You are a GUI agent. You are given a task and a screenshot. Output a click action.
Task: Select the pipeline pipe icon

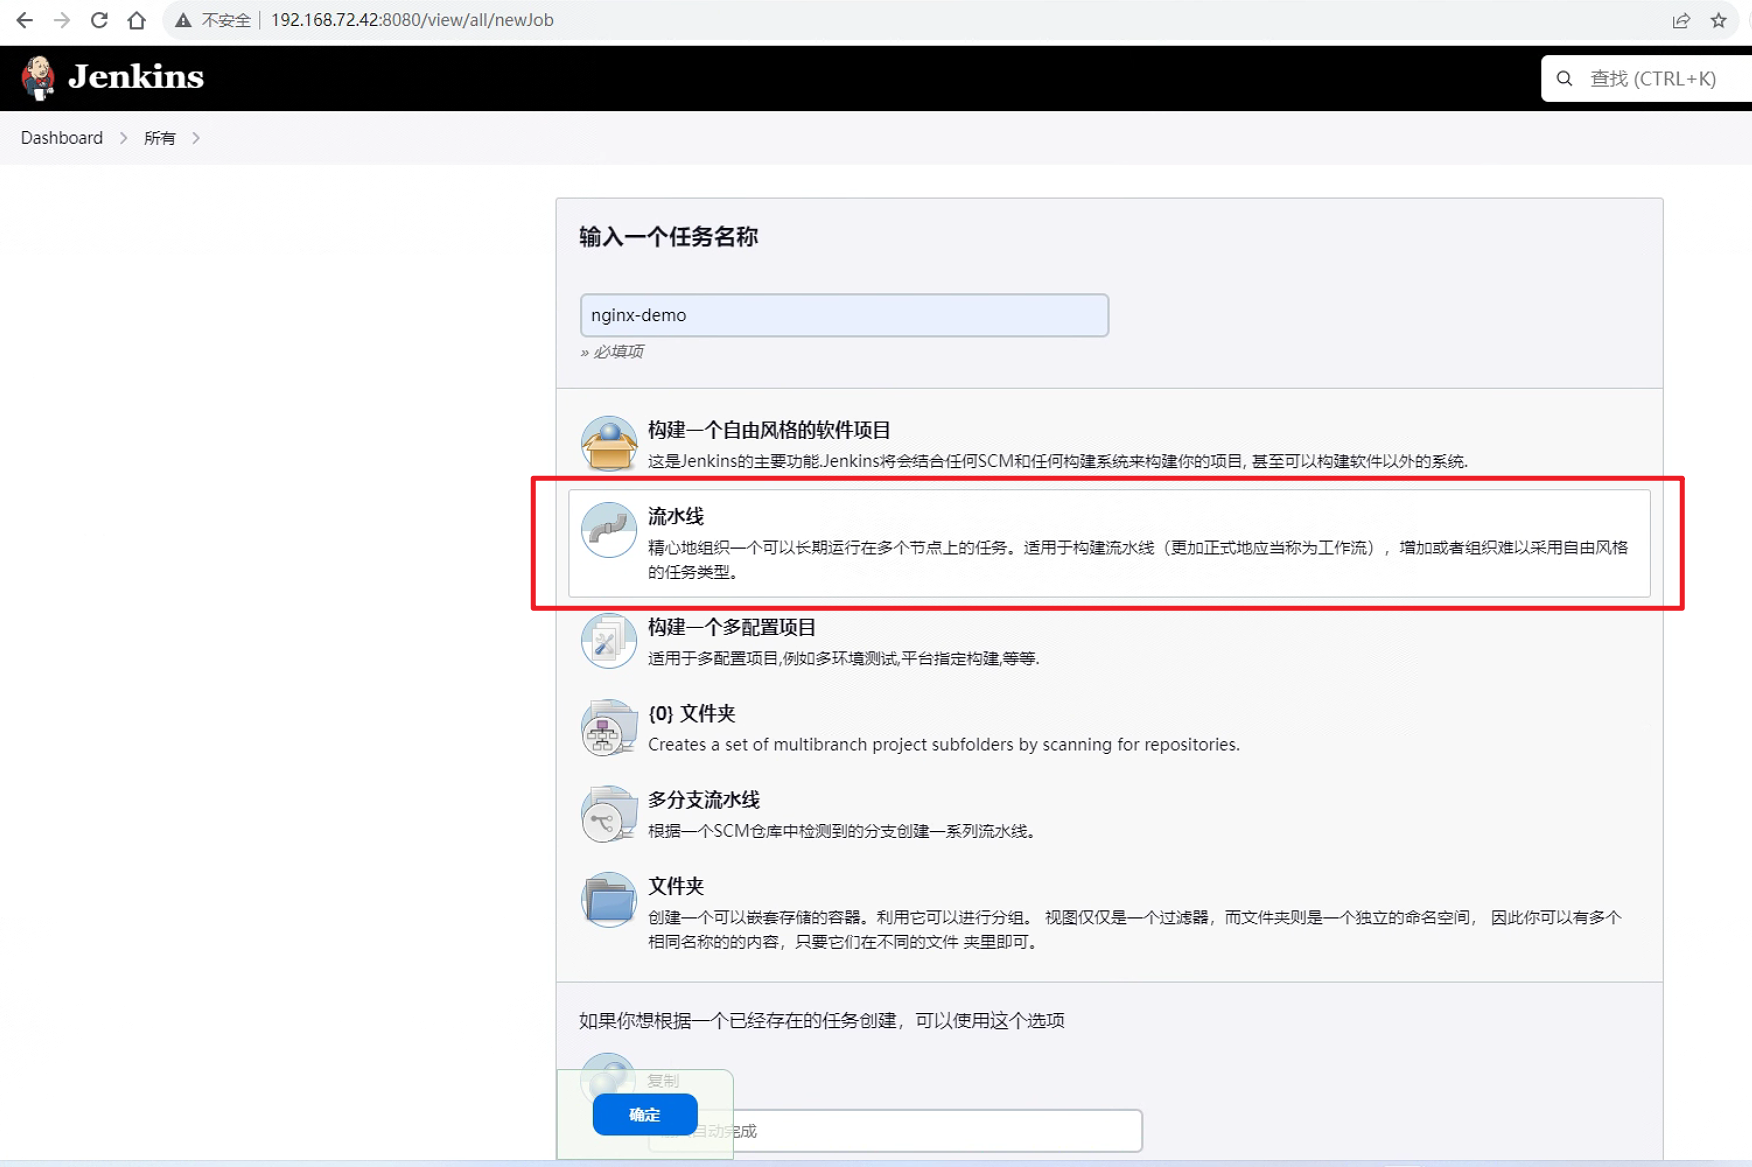pos(609,530)
